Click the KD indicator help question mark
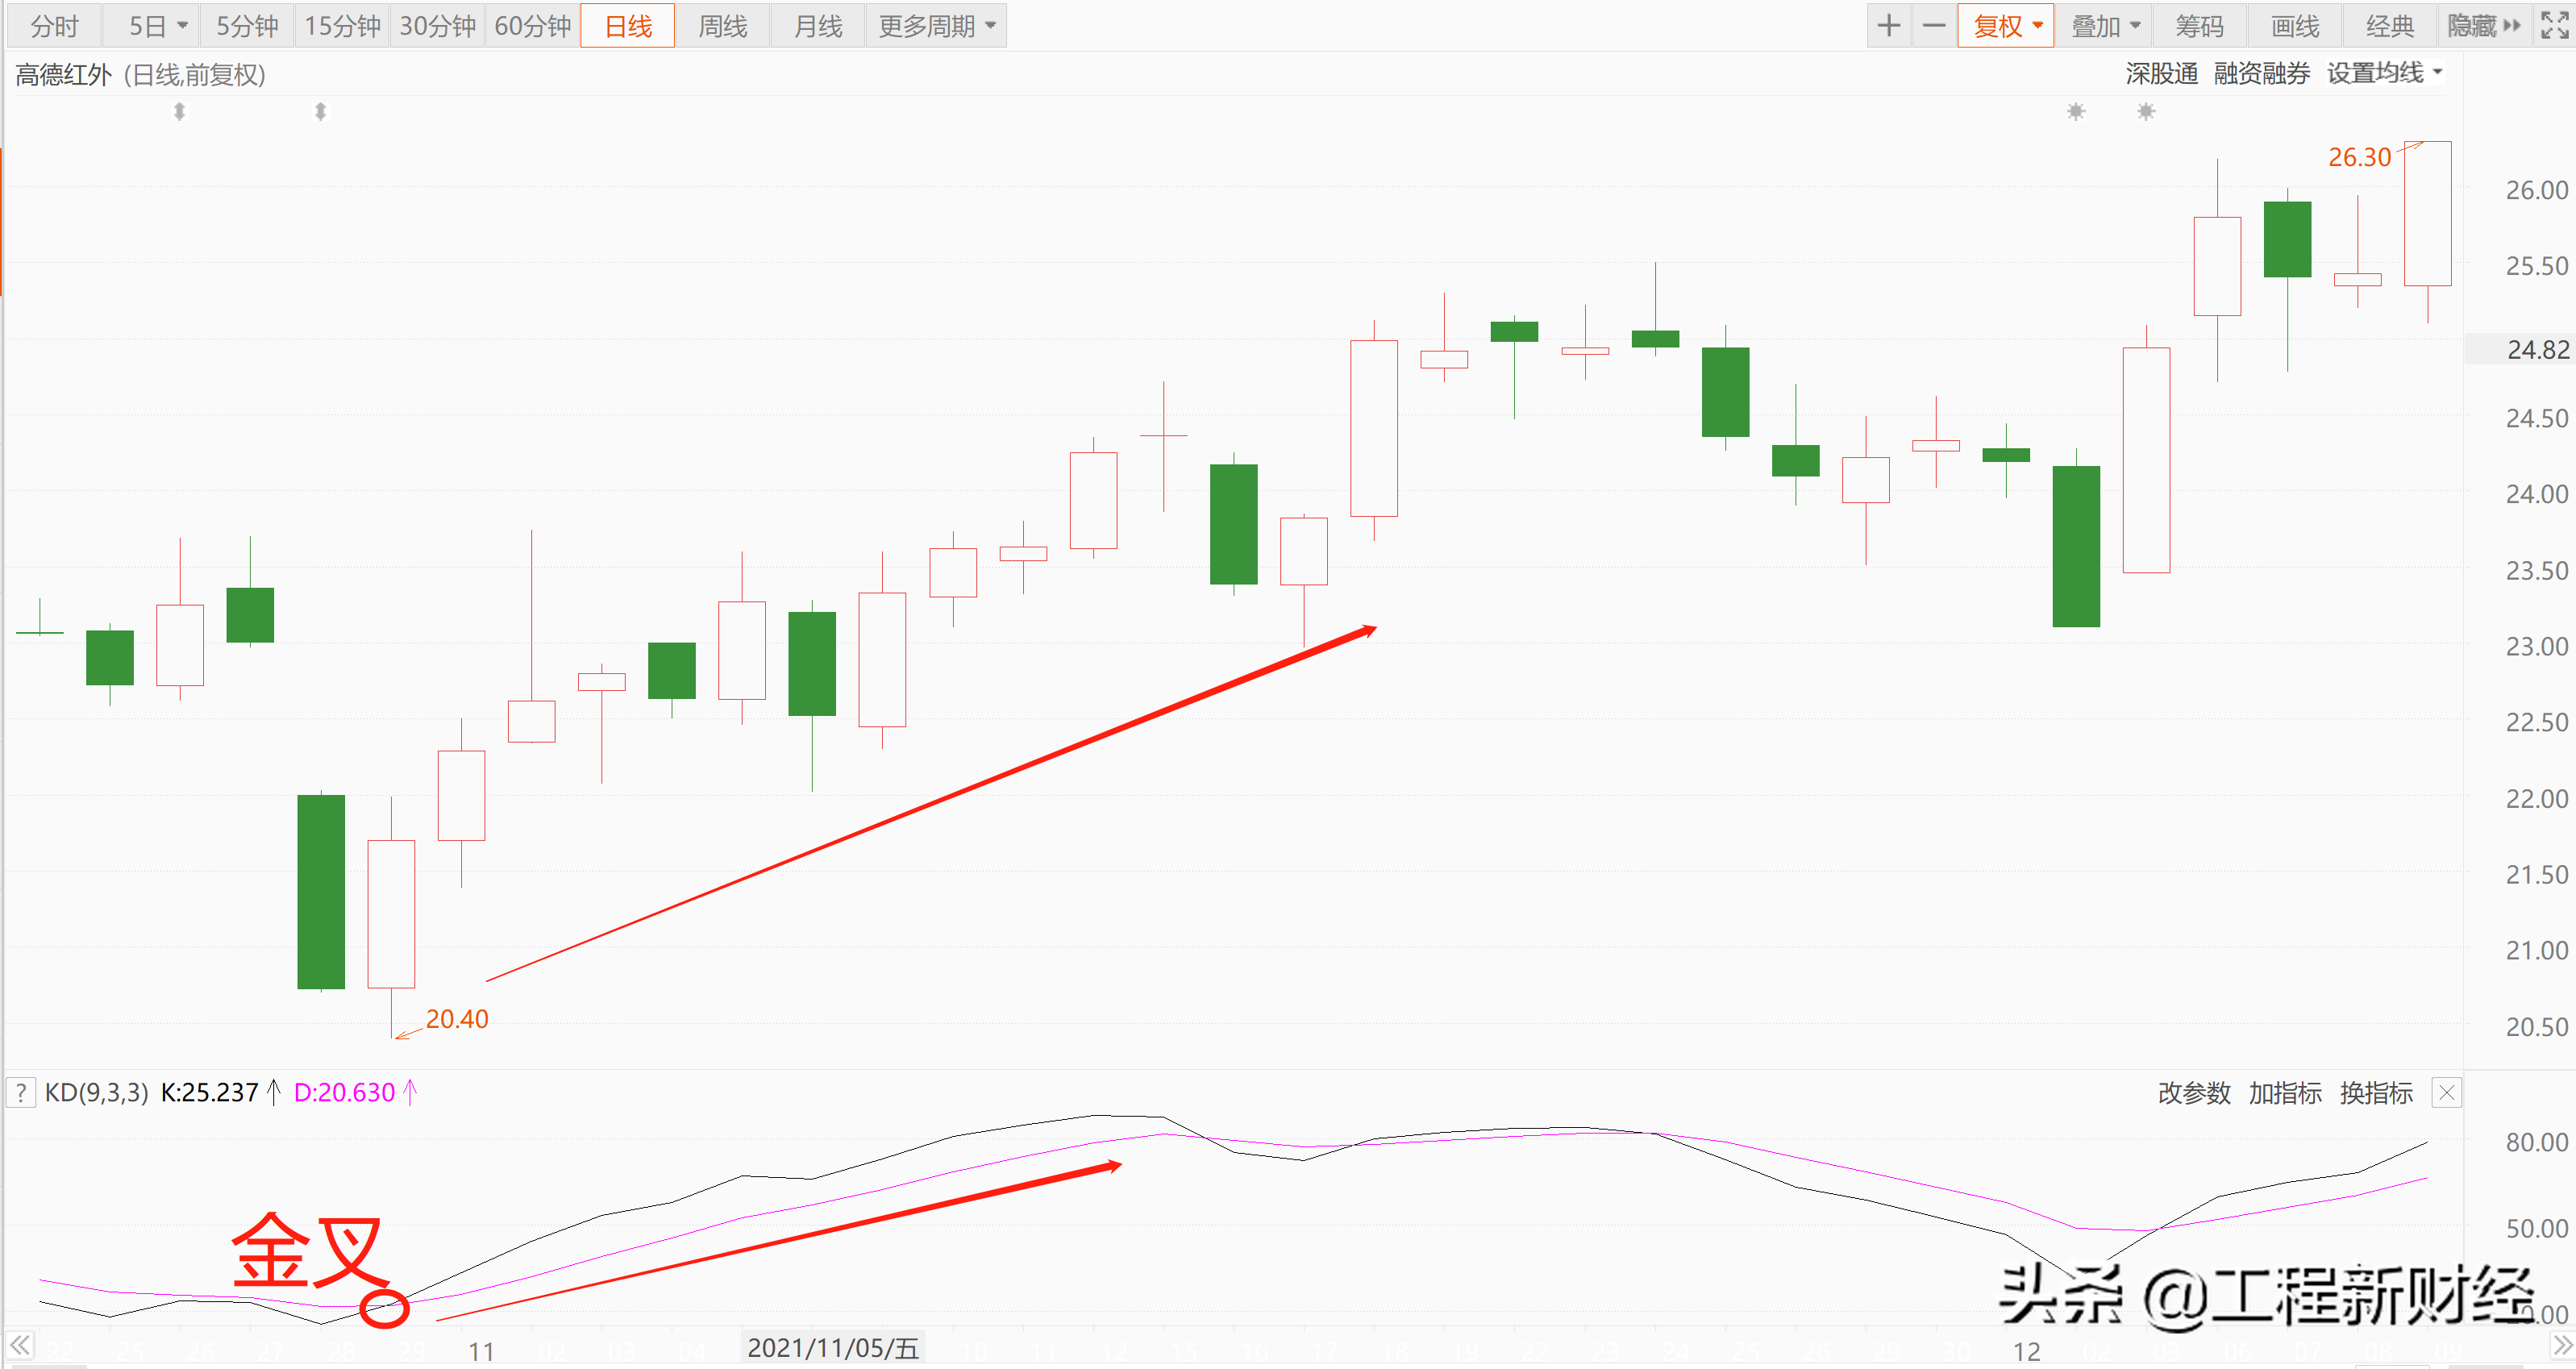This screenshot has height=1369, width=2576. 21,1093
